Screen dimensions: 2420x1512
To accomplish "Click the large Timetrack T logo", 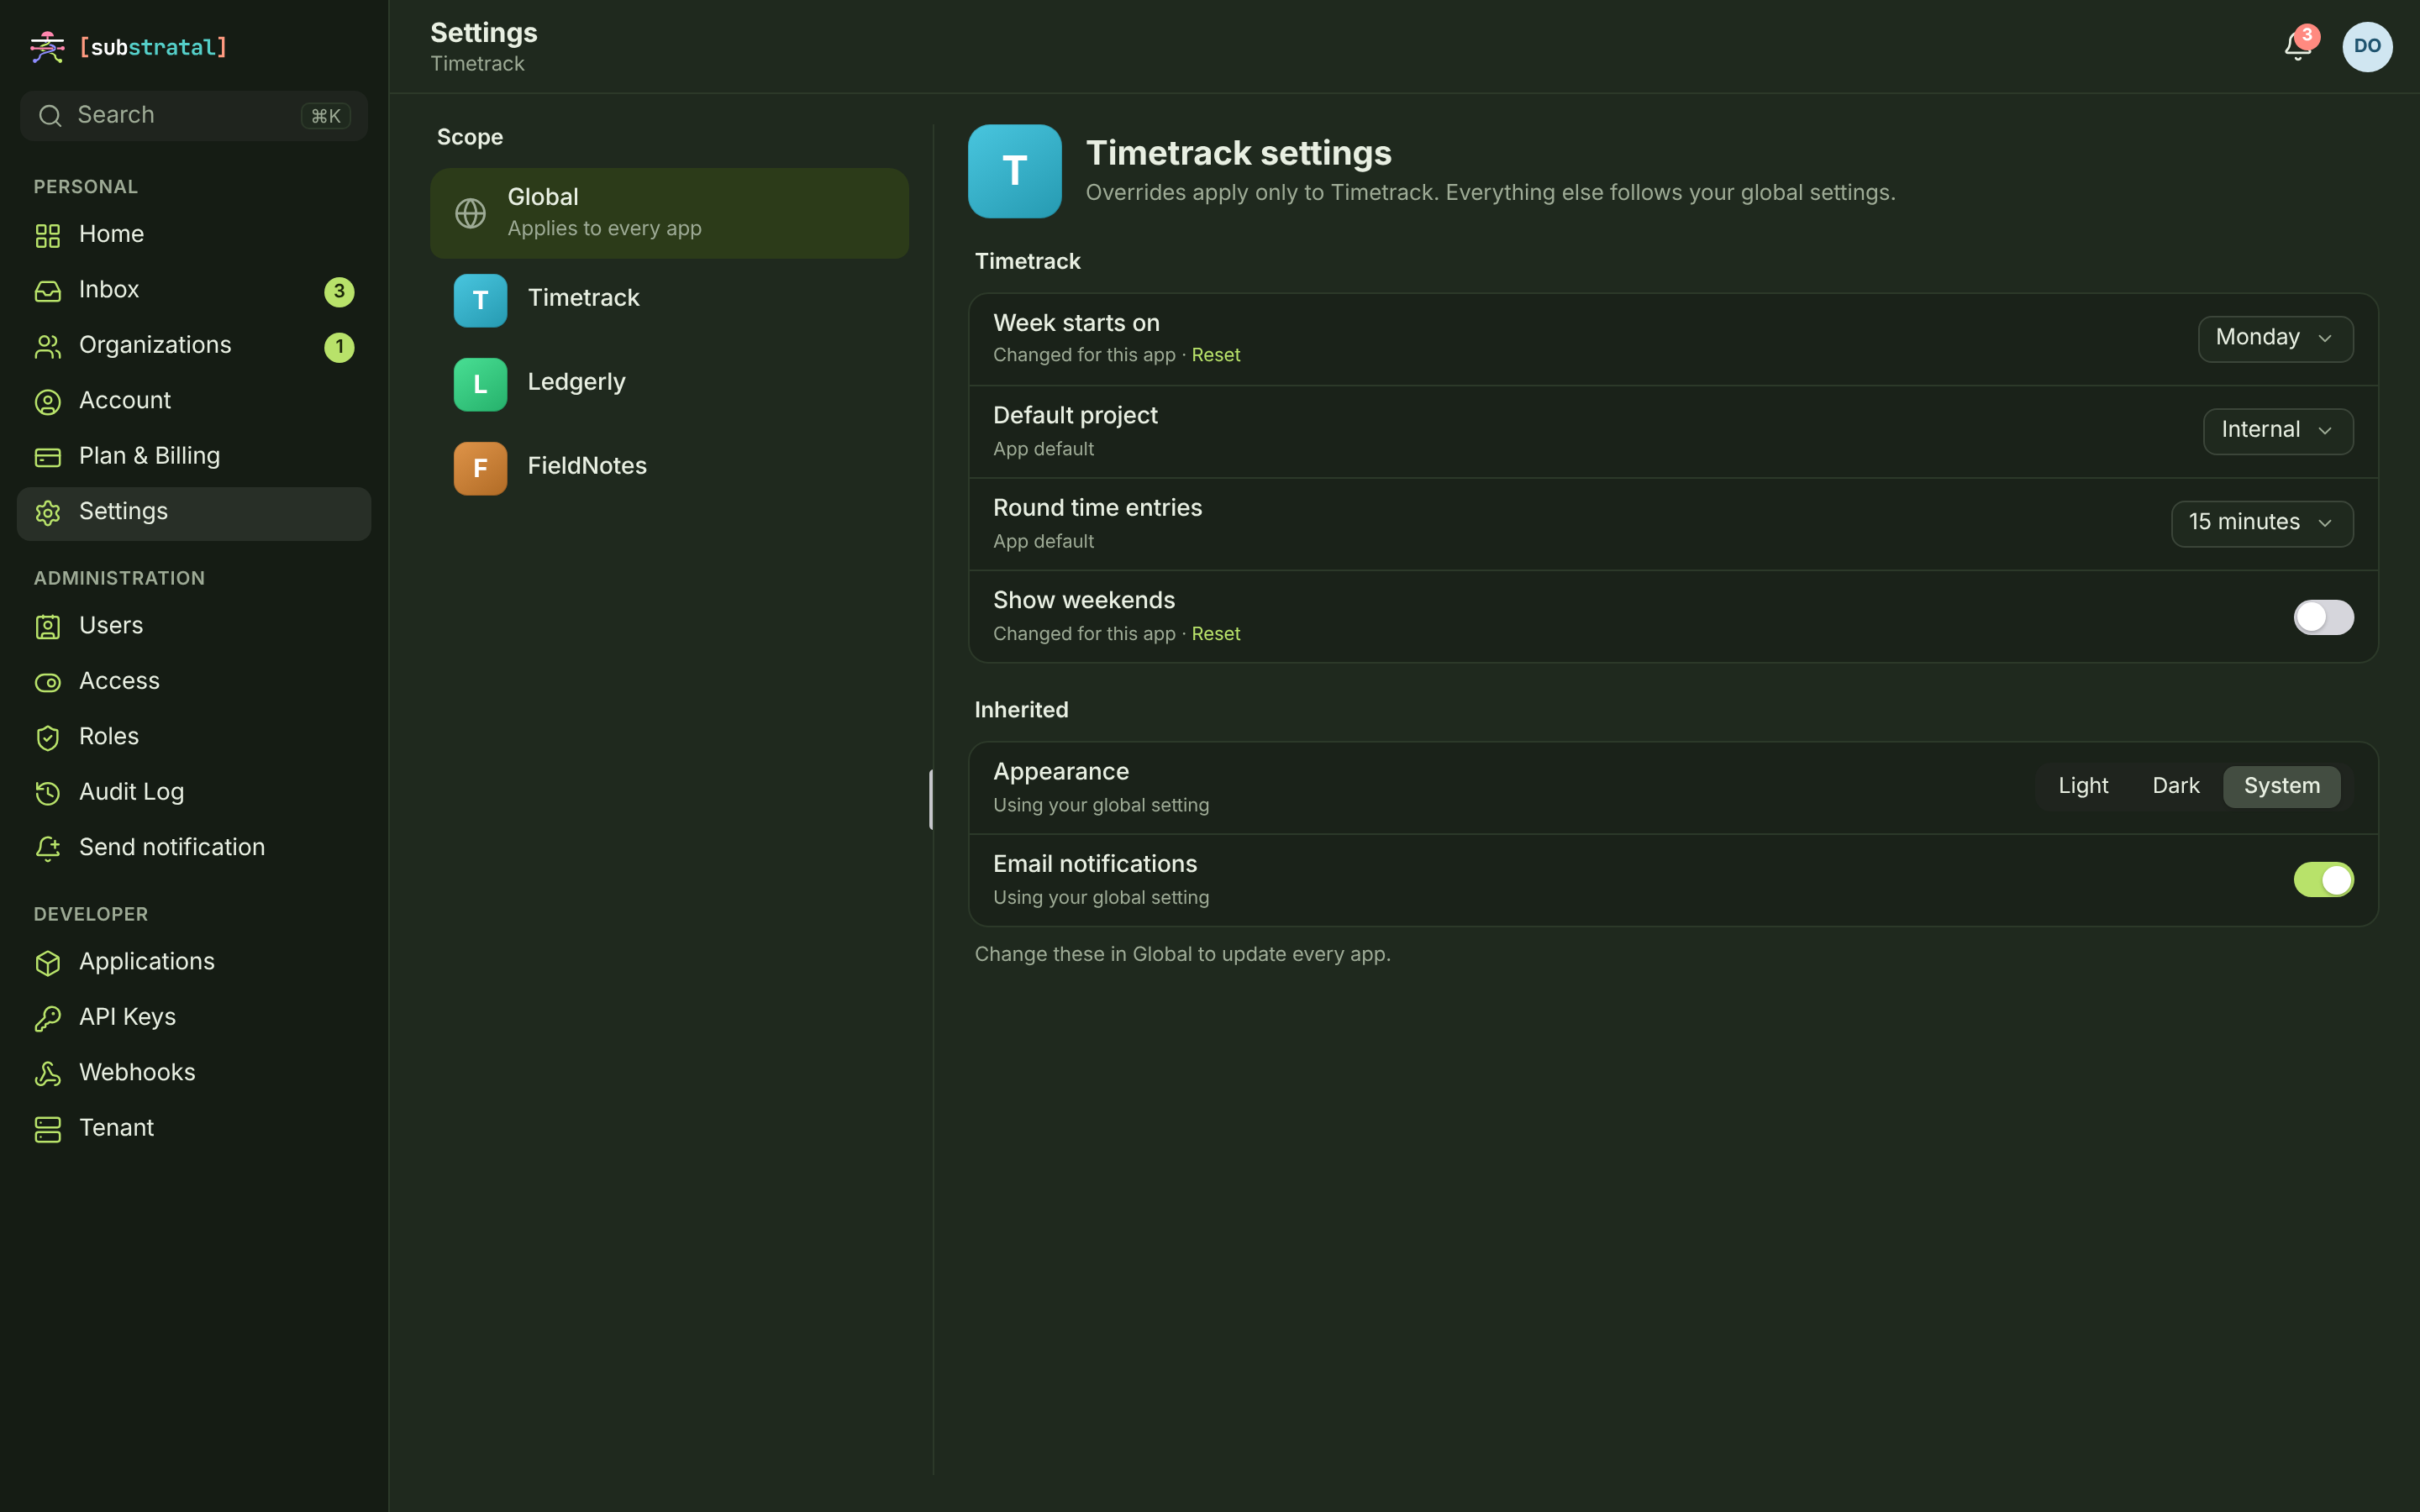I will 1014,171.
